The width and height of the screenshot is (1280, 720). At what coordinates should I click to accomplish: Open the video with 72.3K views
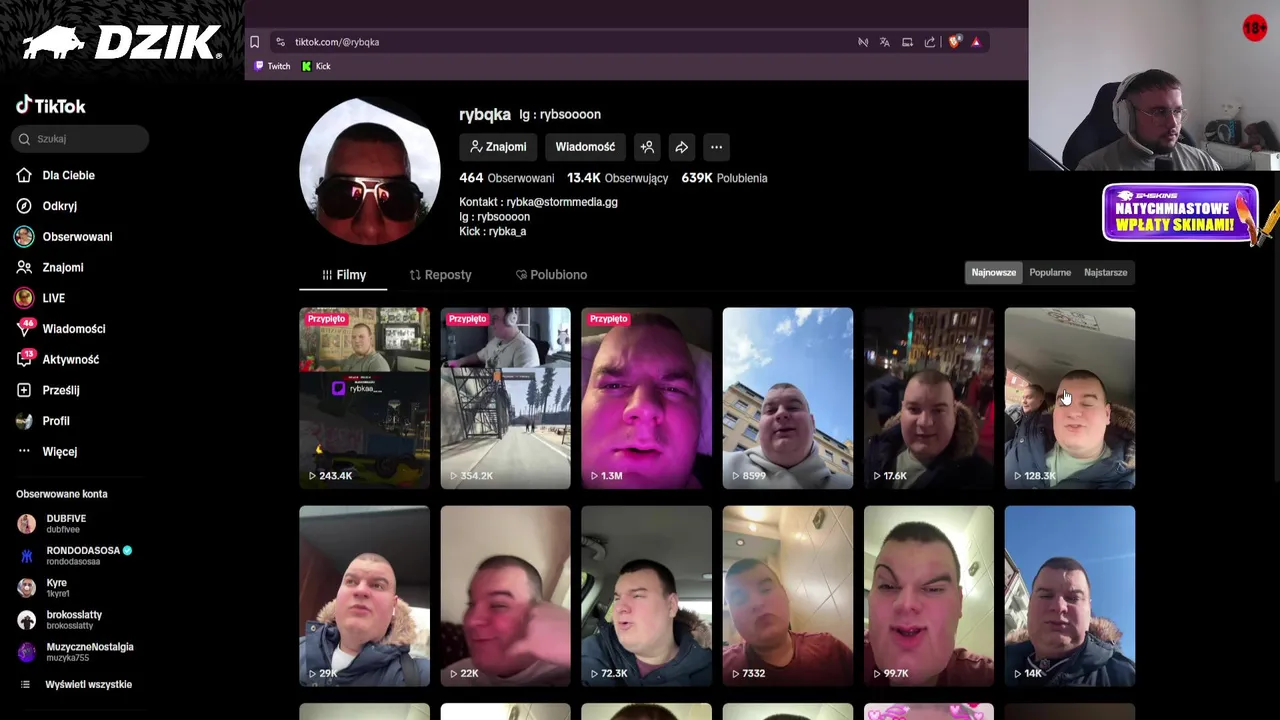pyautogui.click(x=646, y=596)
